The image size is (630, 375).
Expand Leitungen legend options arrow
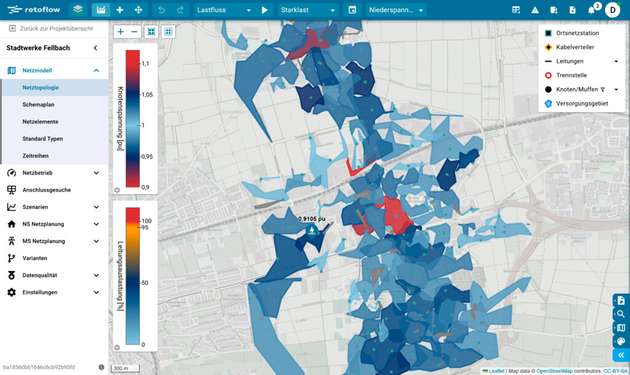[x=616, y=61]
